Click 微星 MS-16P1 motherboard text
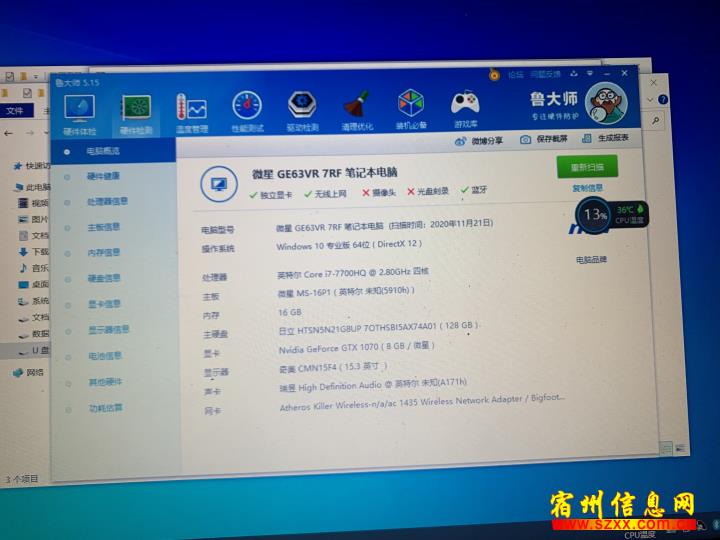This screenshot has width=720, height=540. coord(346,292)
